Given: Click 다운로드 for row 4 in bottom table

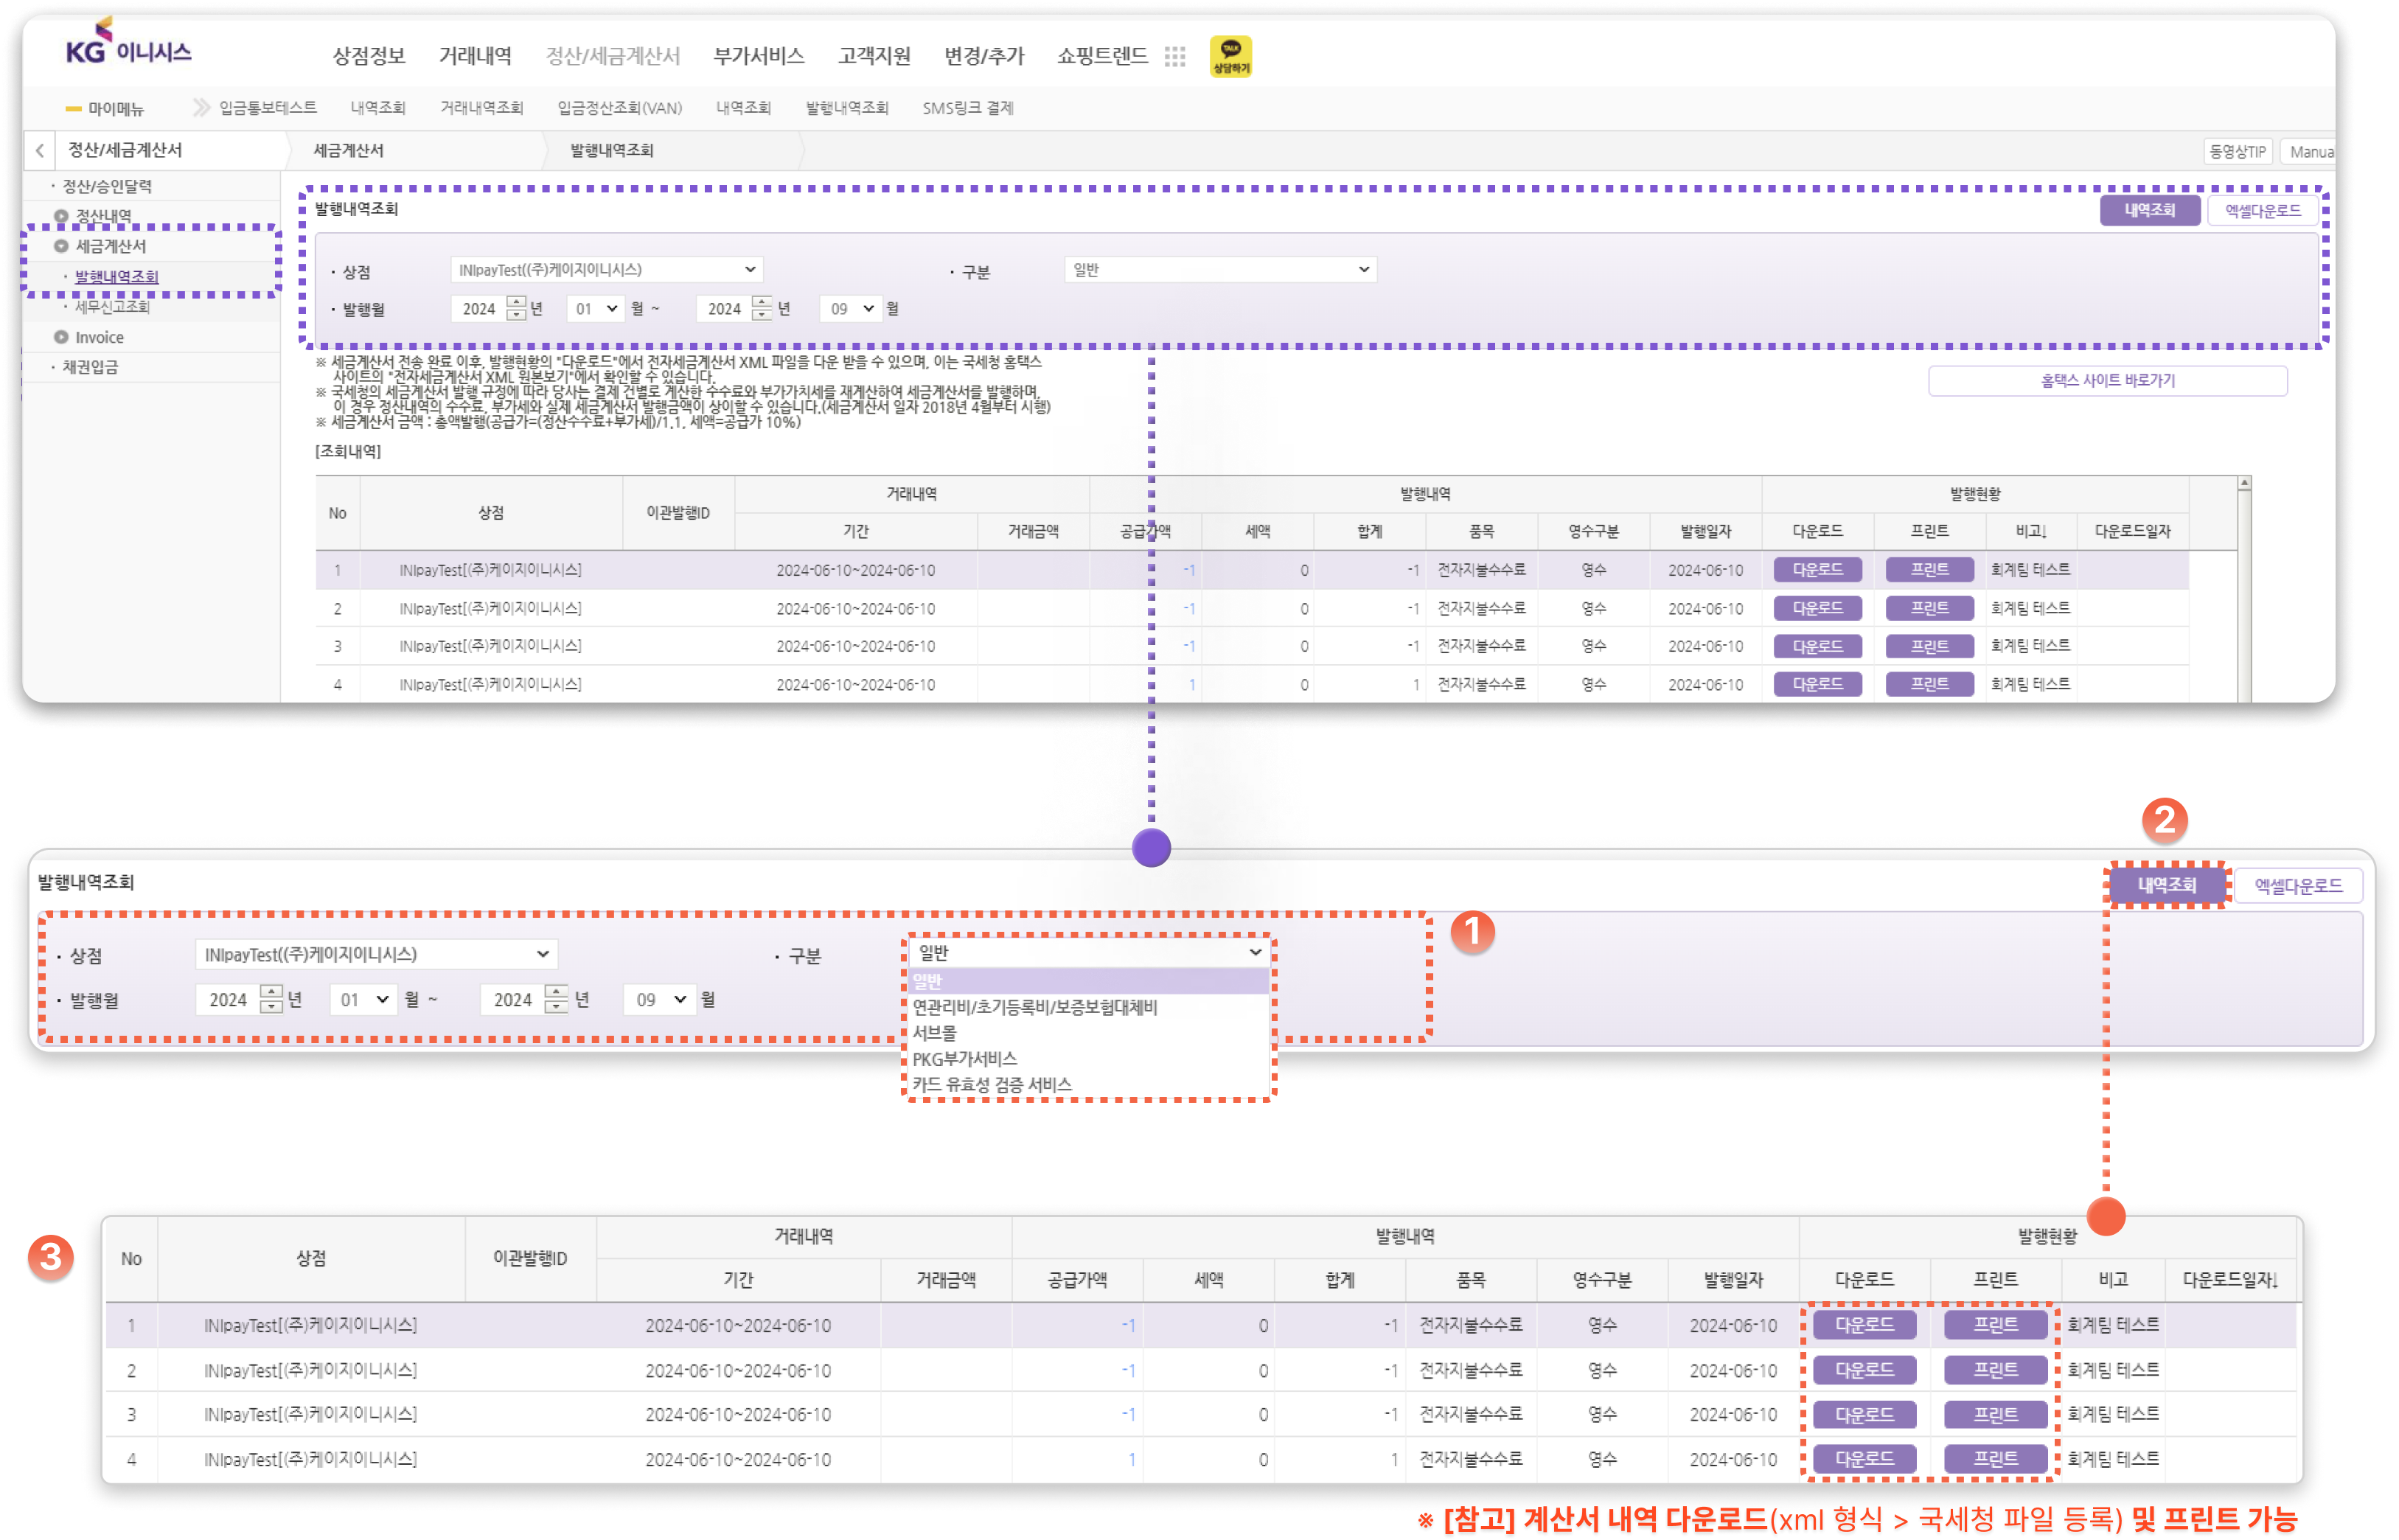Looking at the screenshot, I should coord(1864,1459).
